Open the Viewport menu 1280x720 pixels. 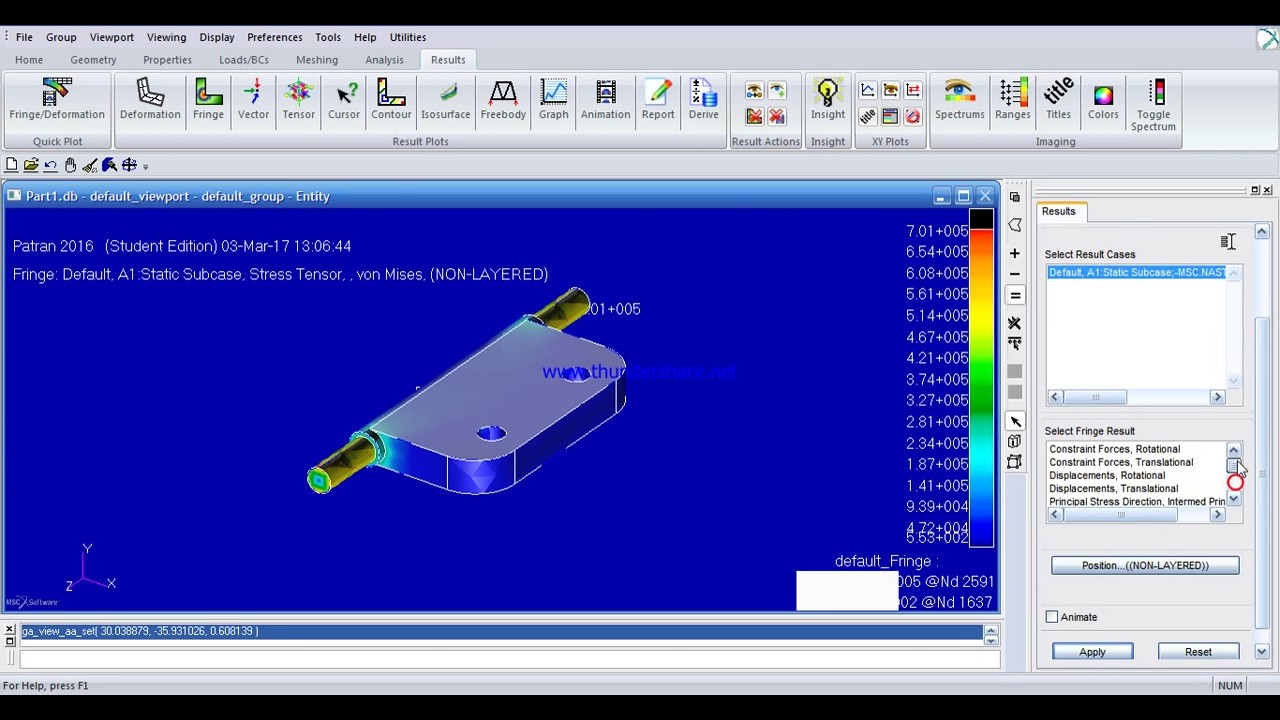coord(112,37)
